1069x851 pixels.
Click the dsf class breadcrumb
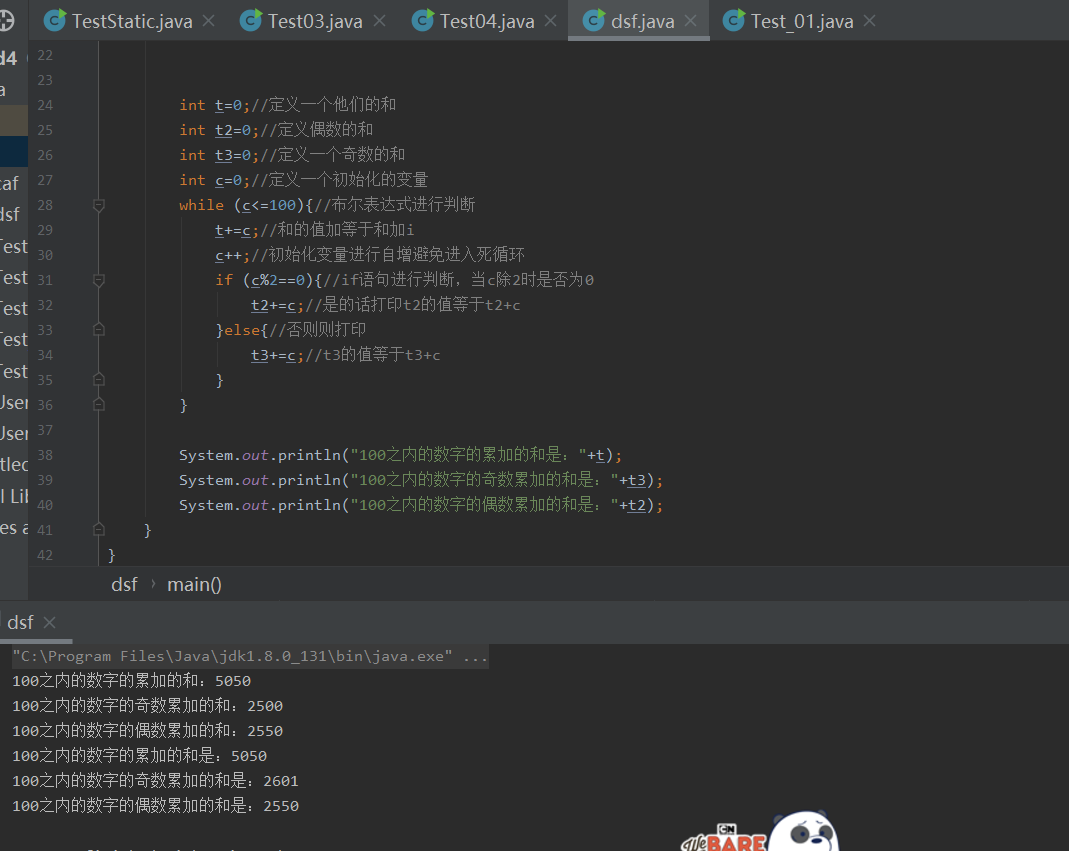[x=124, y=584]
